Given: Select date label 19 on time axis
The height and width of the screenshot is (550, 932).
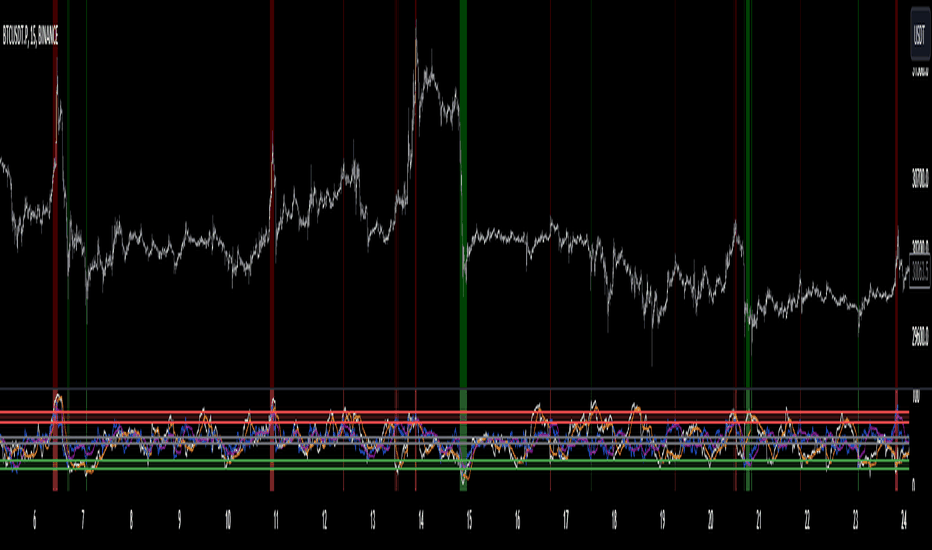Looking at the screenshot, I should tap(662, 520).
